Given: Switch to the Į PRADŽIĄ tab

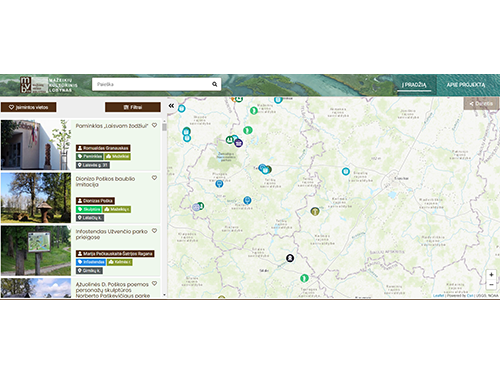Looking at the screenshot, I should 414,85.
